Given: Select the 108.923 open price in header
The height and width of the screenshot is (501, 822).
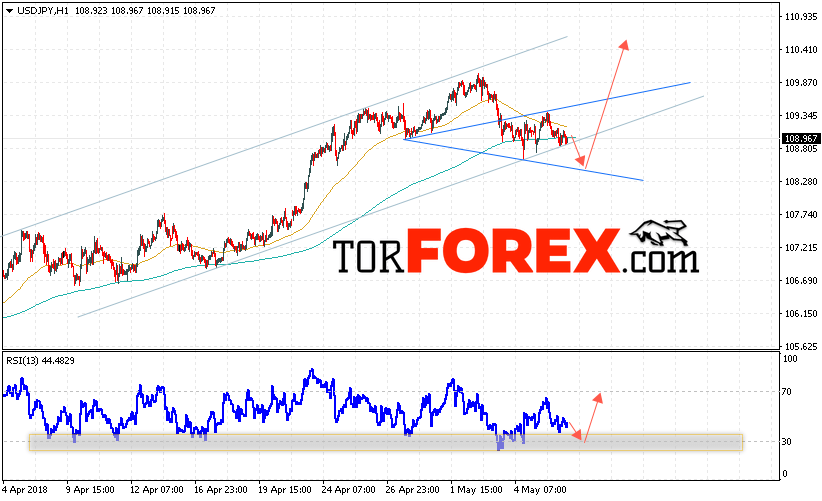Looking at the screenshot, I should 91,10.
